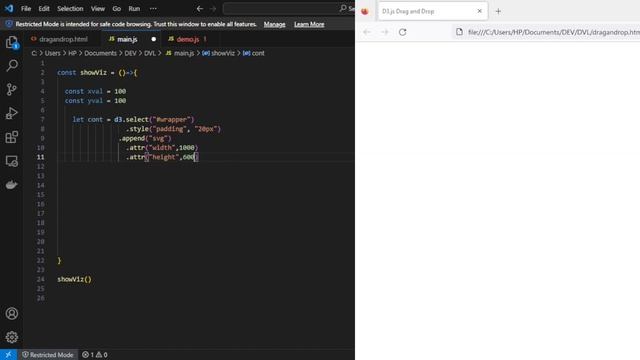Go back in VS Code navigation history

(x=200, y=9)
